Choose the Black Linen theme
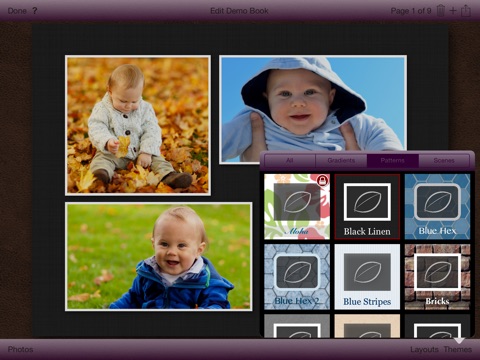This screenshot has width=480, height=360. click(367, 207)
